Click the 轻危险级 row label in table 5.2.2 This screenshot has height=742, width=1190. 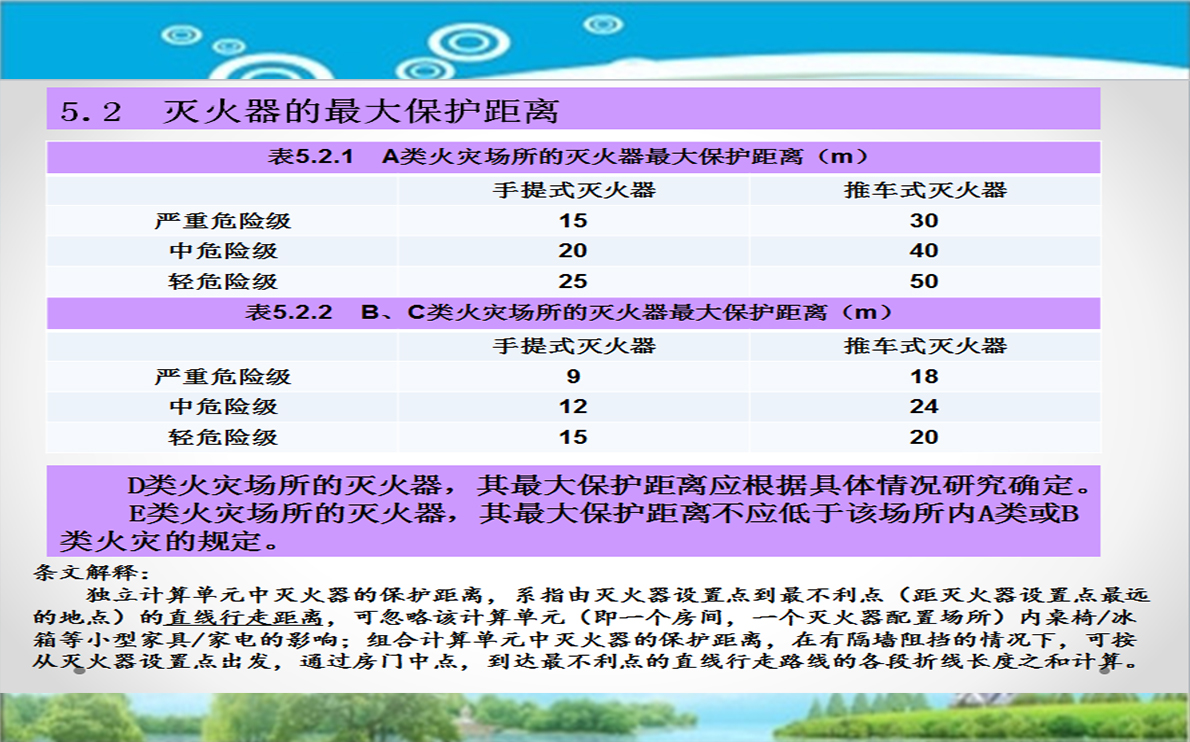tap(223, 437)
